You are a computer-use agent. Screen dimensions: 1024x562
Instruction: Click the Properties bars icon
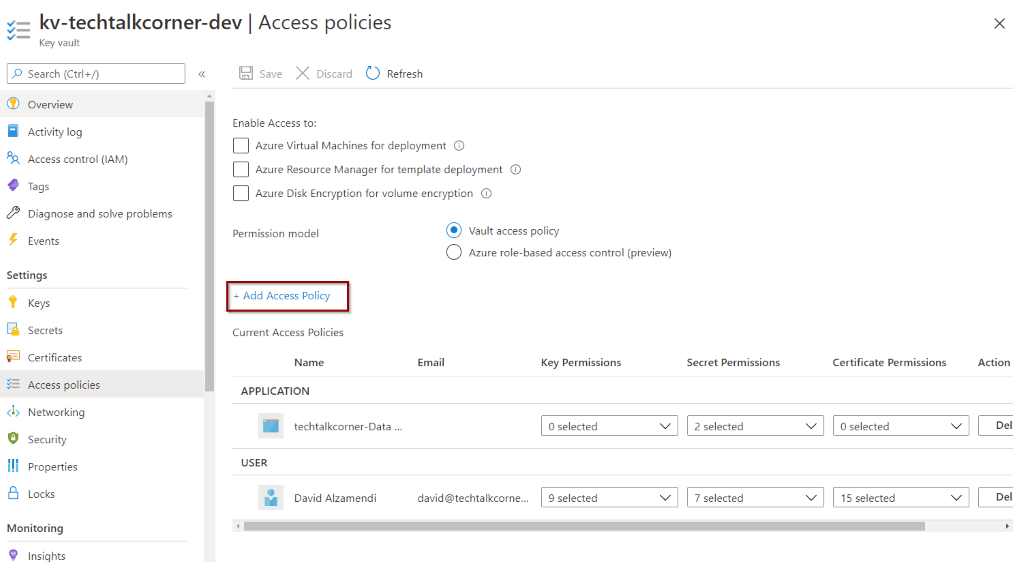[13, 466]
